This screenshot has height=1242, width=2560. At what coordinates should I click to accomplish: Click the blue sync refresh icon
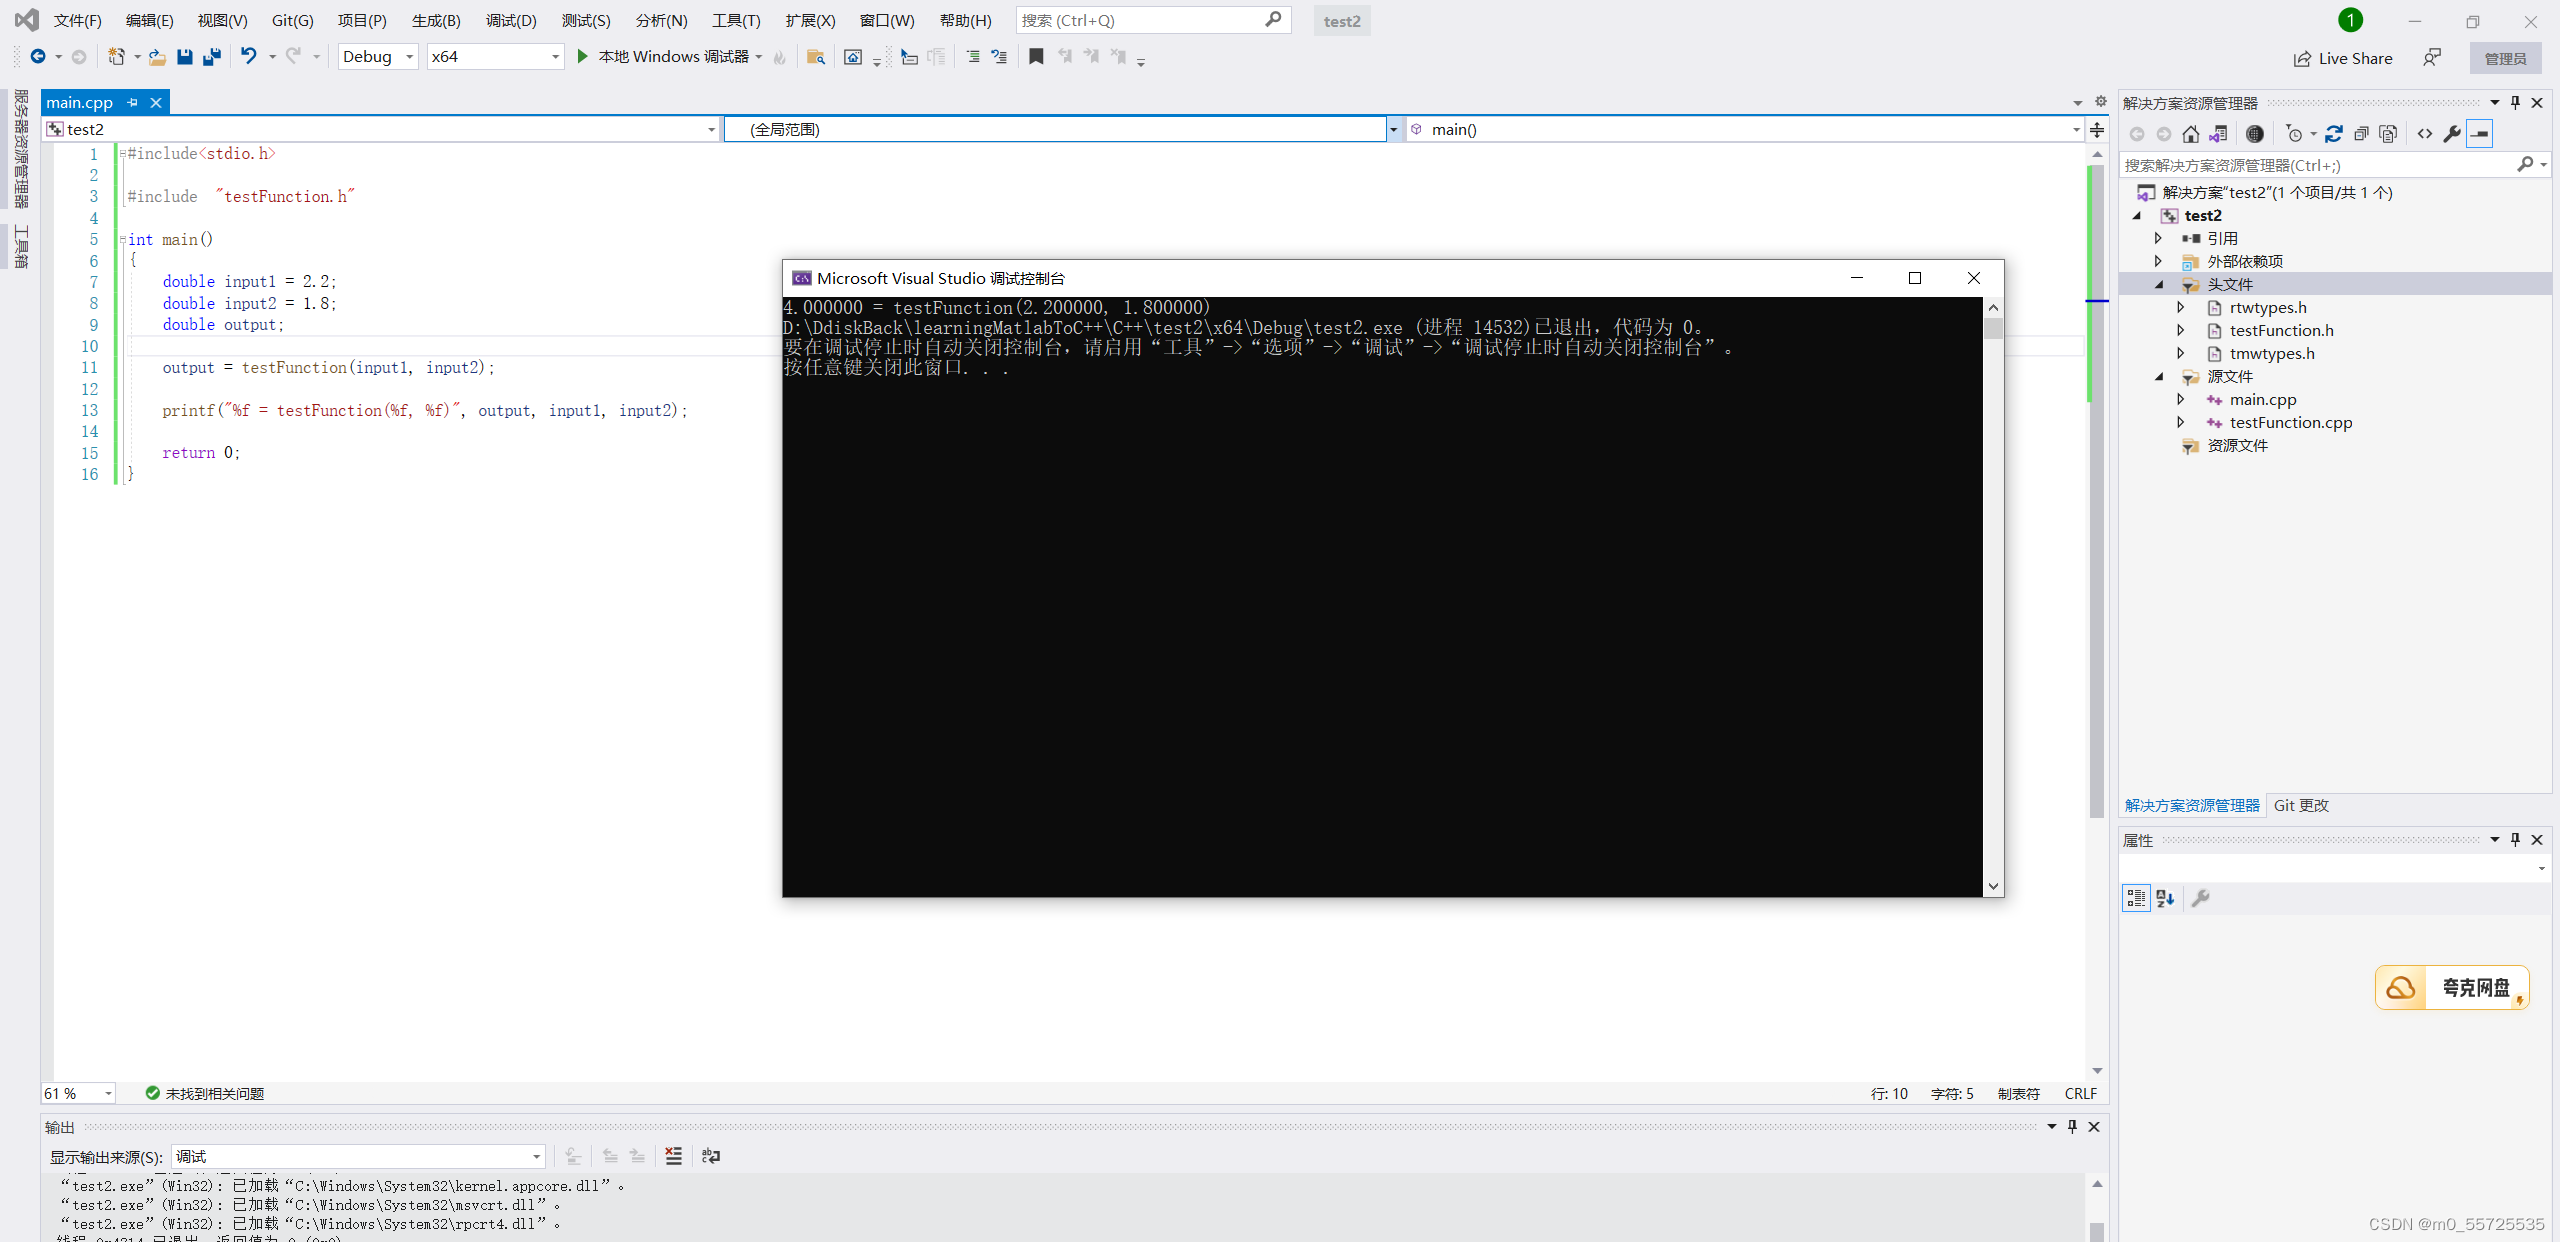(2333, 134)
